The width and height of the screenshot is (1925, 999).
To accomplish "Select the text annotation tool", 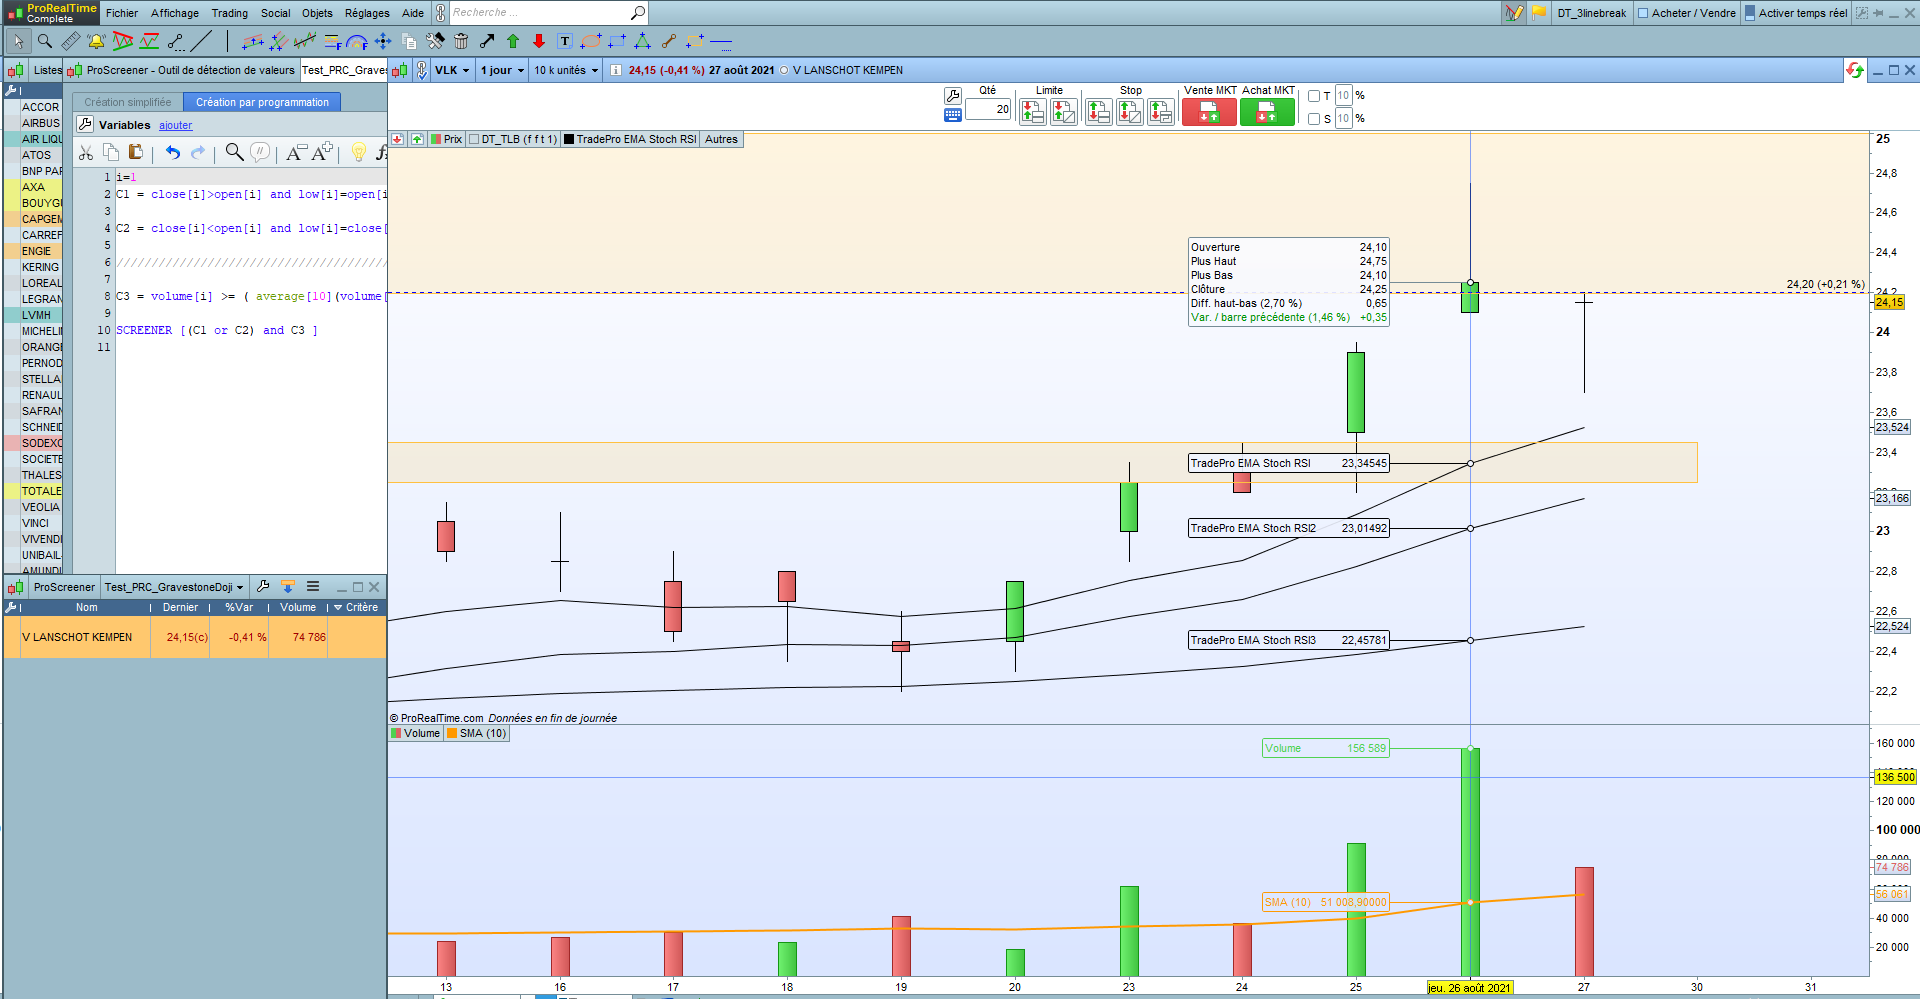I will pos(565,41).
